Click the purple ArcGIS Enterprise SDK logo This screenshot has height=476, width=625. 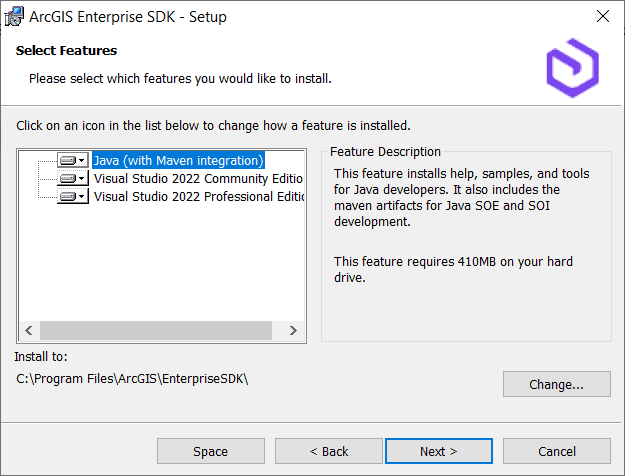(x=572, y=68)
